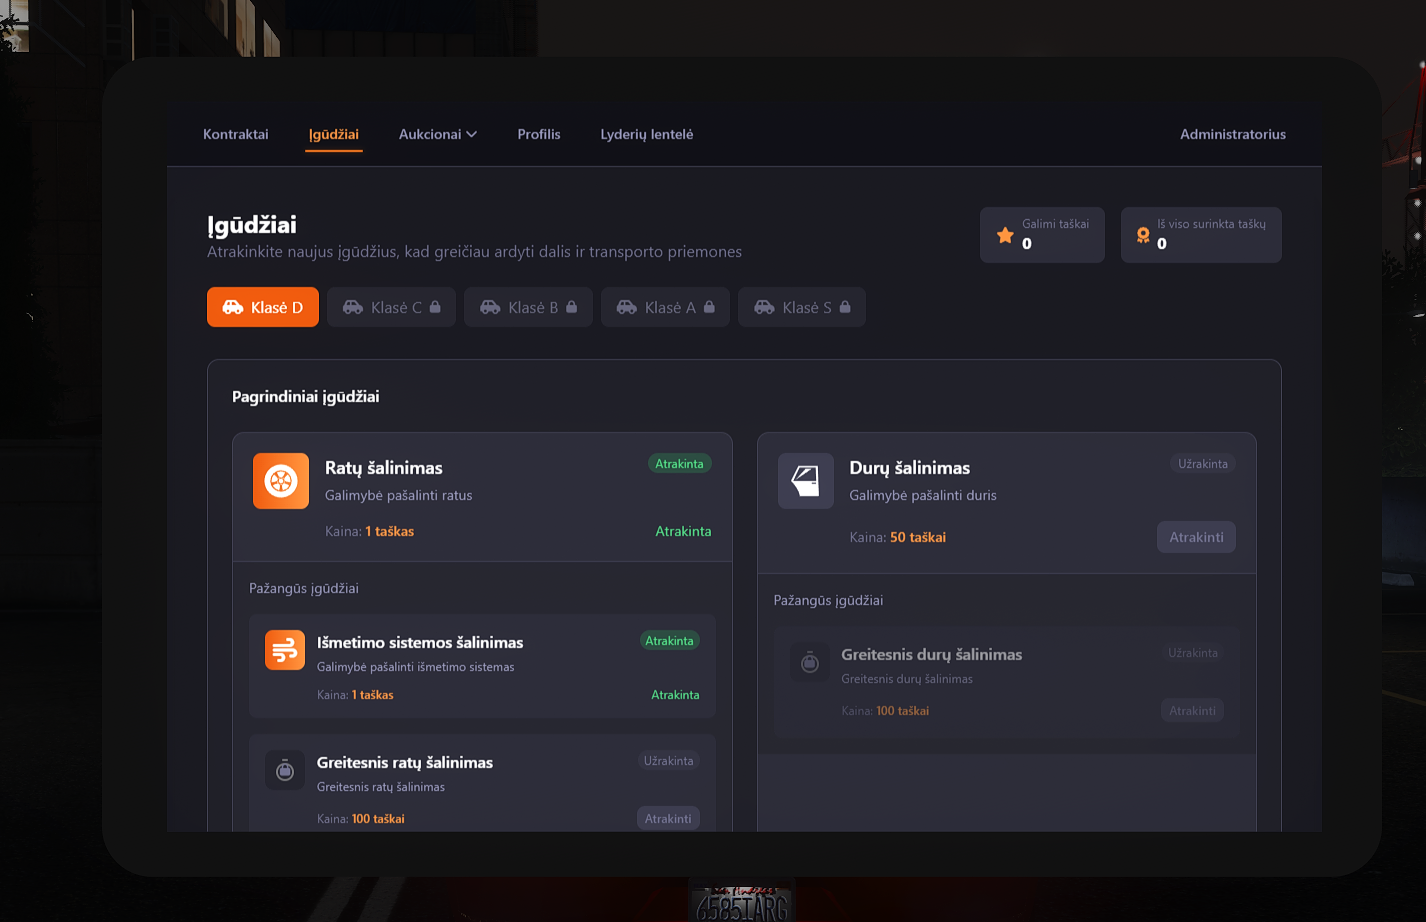Open the Lyderių lentelė leaderboard
The height and width of the screenshot is (922, 1426).
pyautogui.click(x=646, y=134)
